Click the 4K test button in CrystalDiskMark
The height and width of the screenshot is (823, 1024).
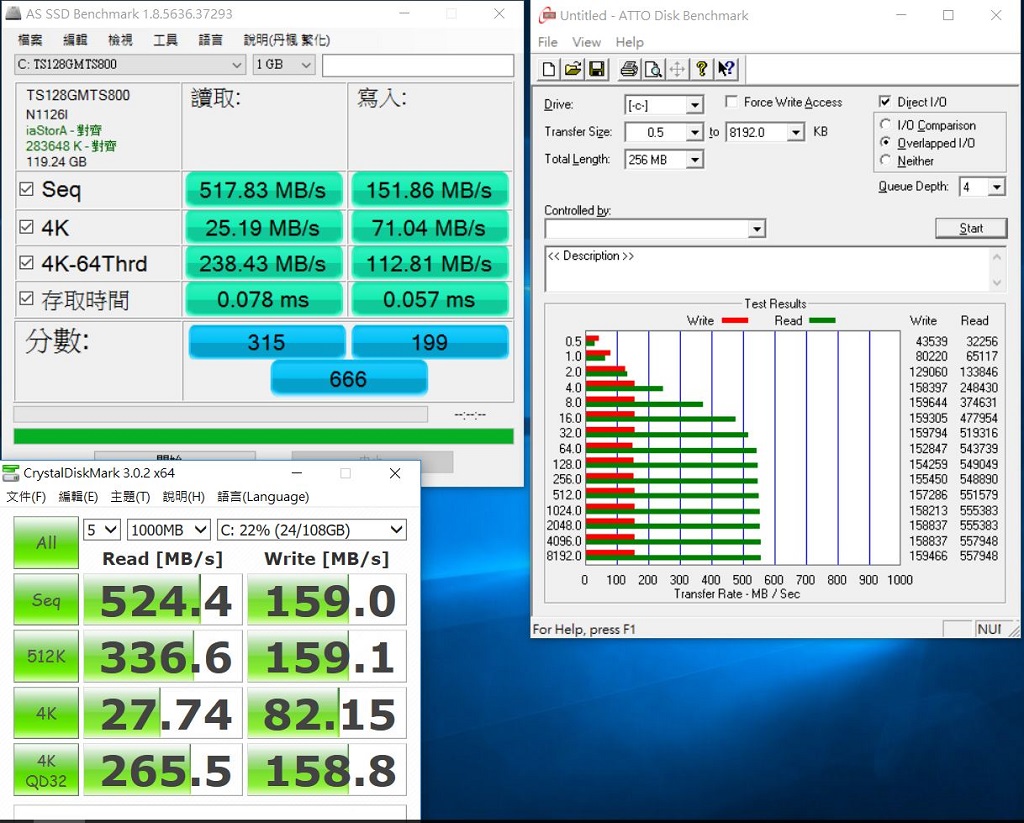pyautogui.click(x=46, y=713)
